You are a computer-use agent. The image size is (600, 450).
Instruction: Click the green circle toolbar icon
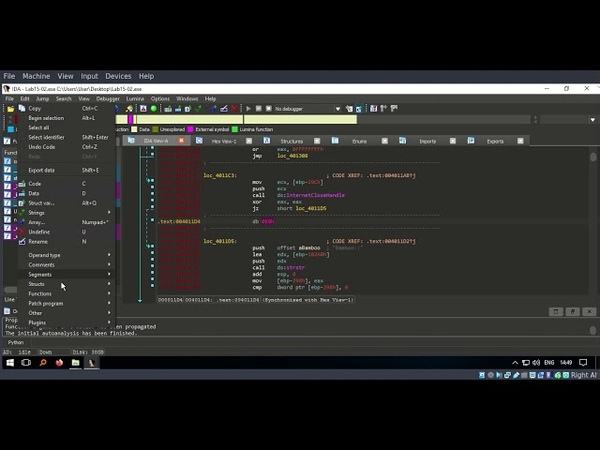pyautogui.click(x=153, y=109)
